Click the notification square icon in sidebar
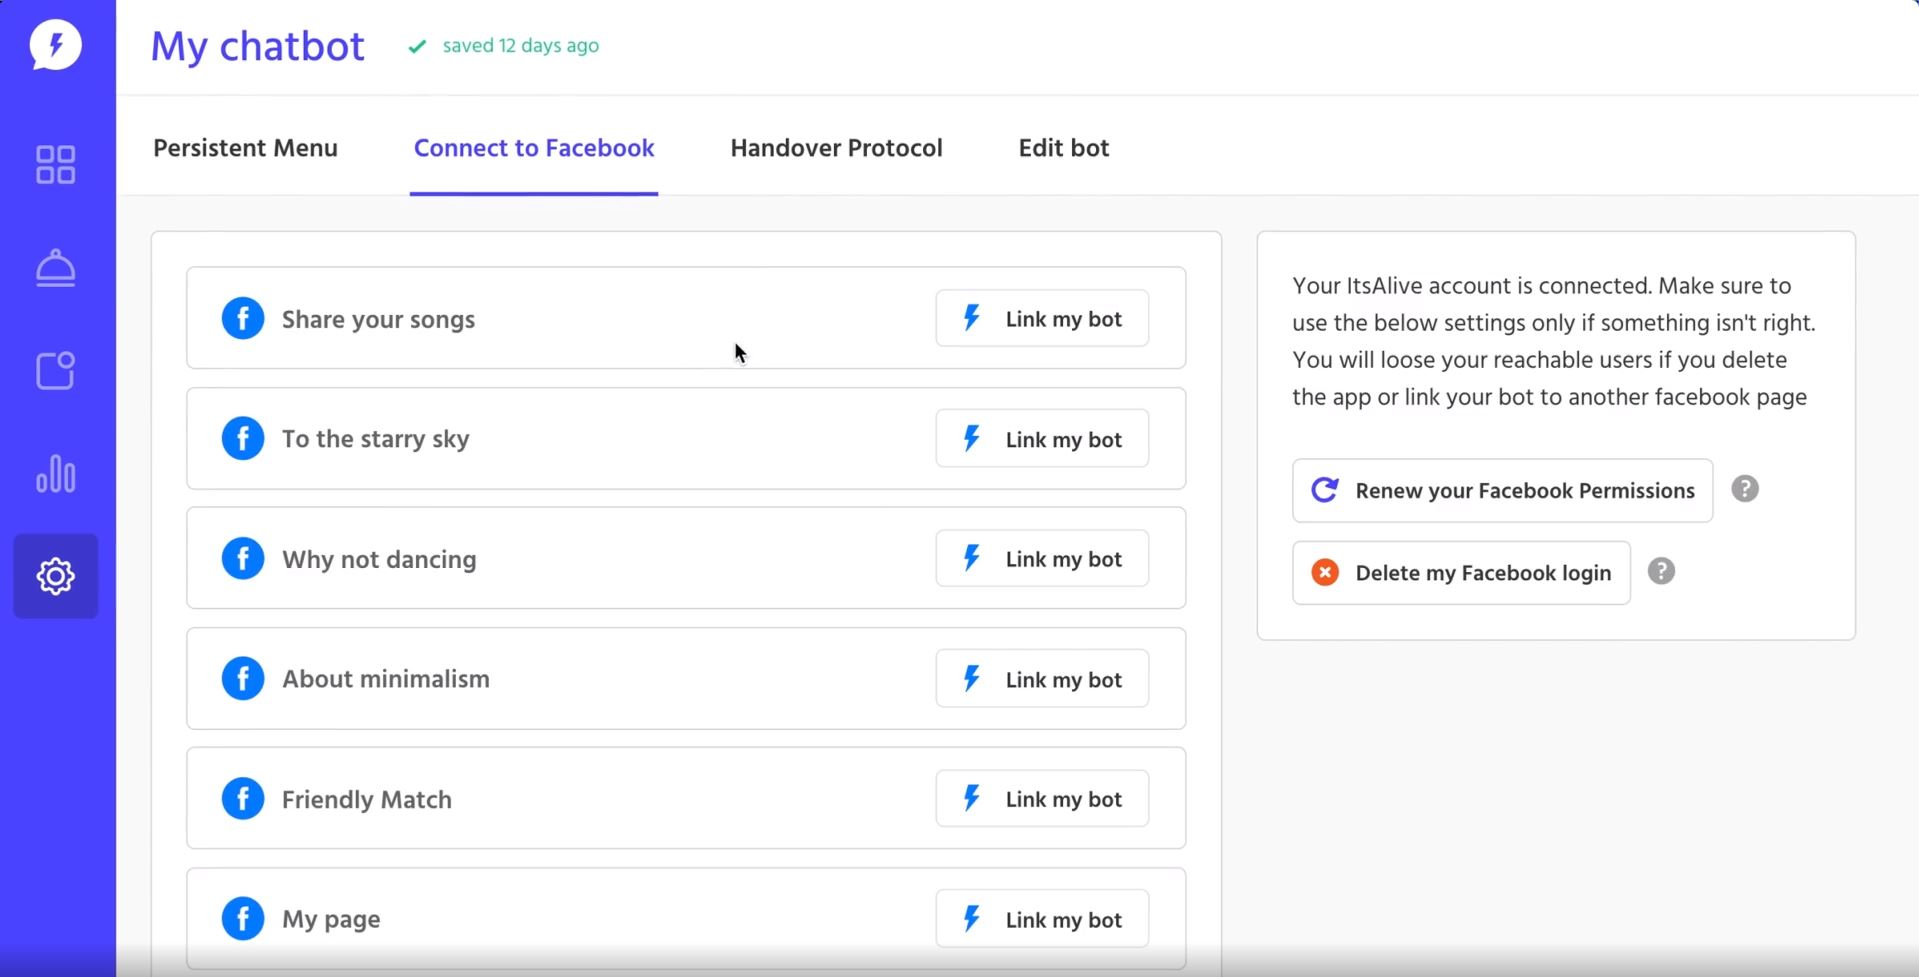The height and width of the screenshot is (977, 1919). pos(55,371)
